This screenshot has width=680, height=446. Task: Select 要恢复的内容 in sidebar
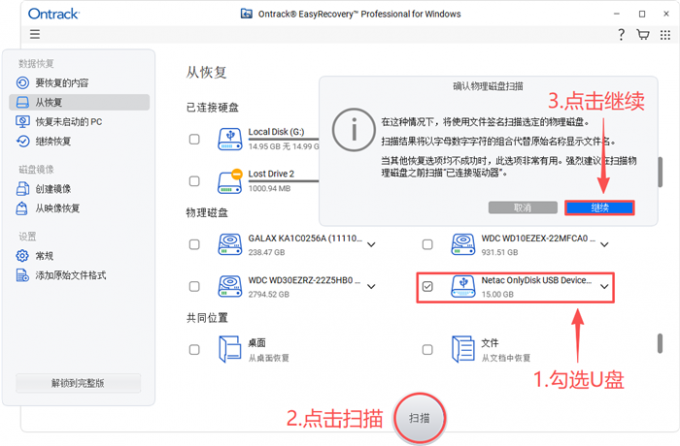[79, 82]
